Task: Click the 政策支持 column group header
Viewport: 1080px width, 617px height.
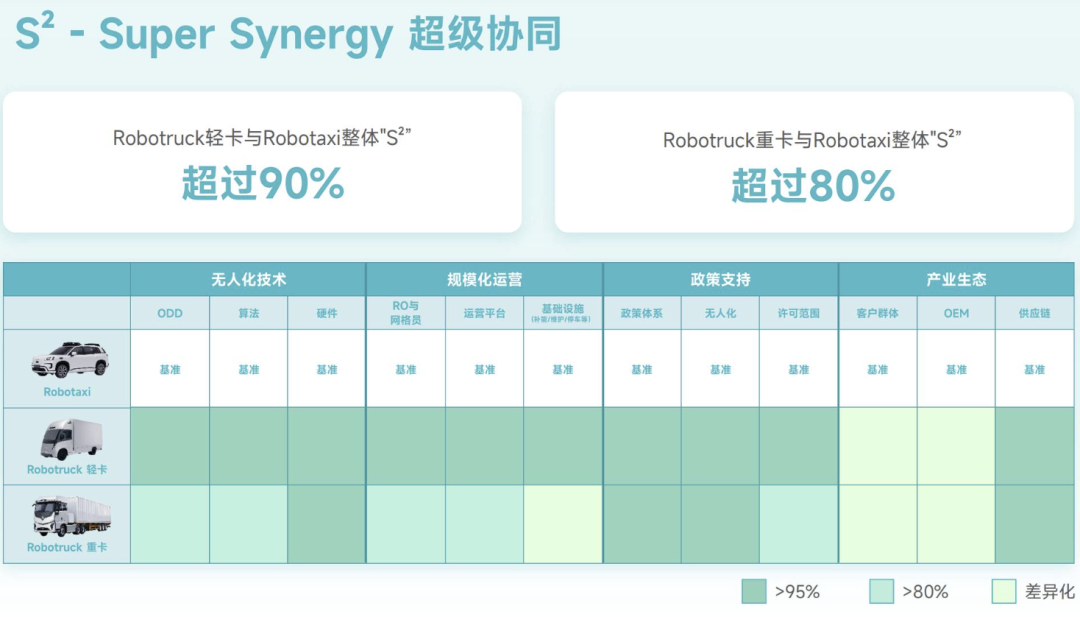Action: pyautogui.click(x=720, y=280)
